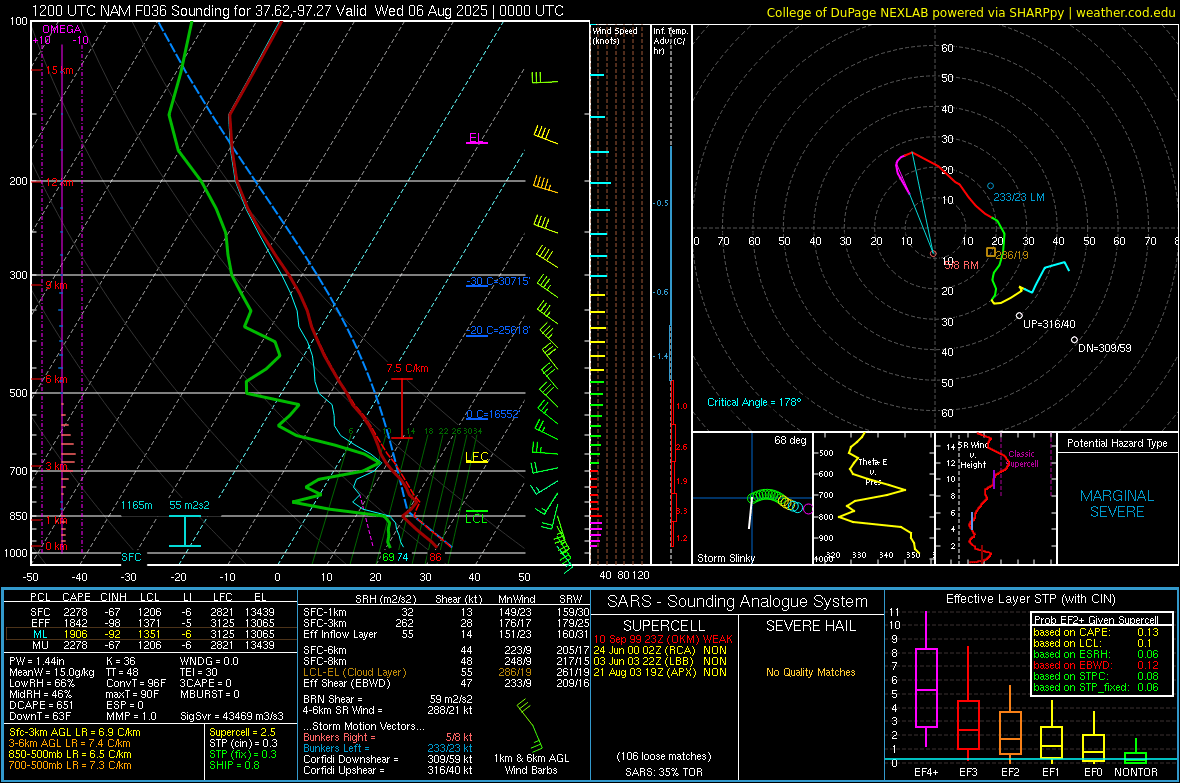This screenshot has height=783, width=1180.
Task: Click the 'Wind Speed (knots)' panel header
Action: coord(615,35)
